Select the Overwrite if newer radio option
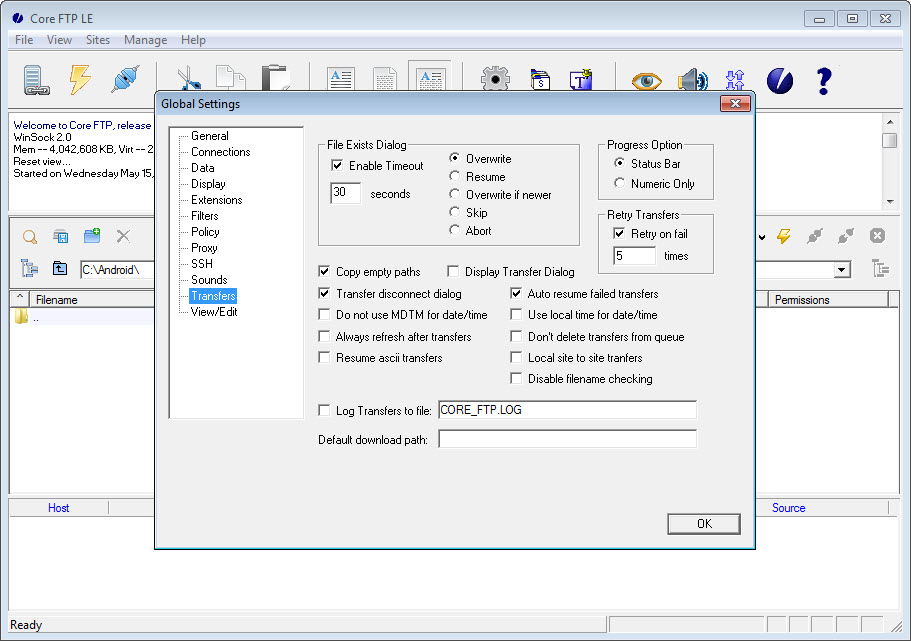The height and width of the screenshot is (641, 911). click(454, 194)
